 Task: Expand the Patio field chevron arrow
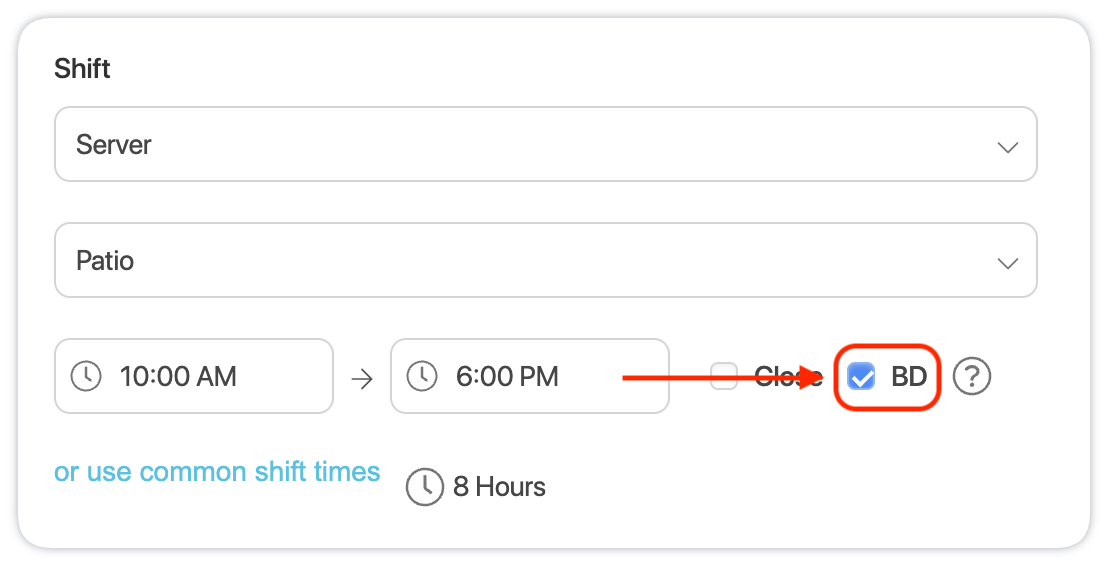pos(1007,263)
